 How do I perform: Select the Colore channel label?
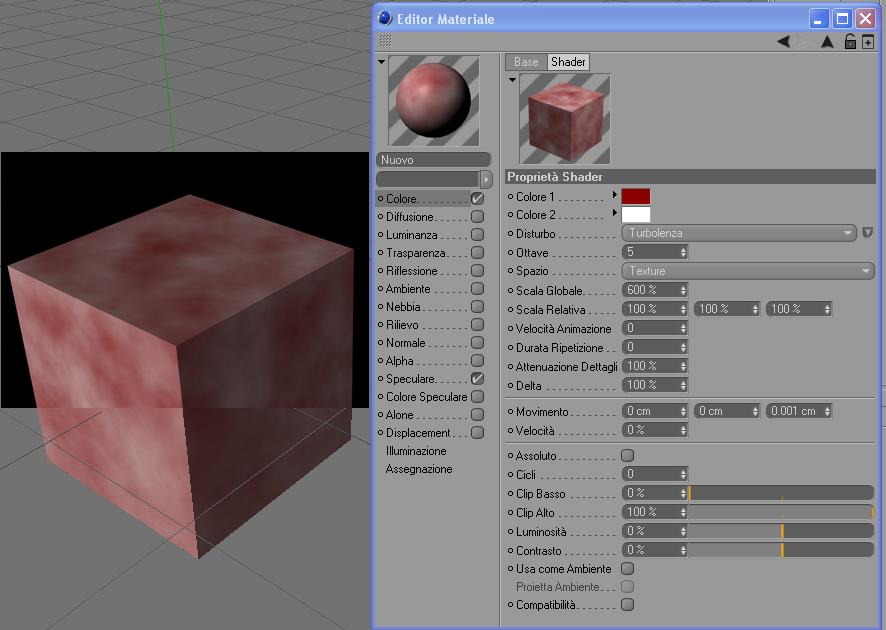click(401, 199)
